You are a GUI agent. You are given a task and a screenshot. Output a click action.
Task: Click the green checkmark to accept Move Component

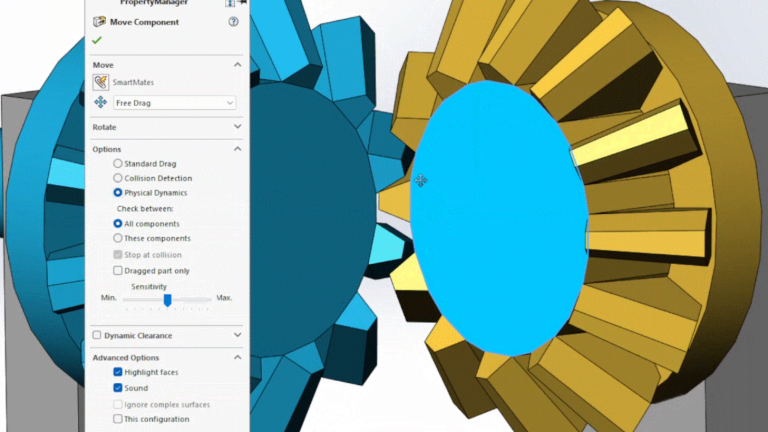(x=97, y=40)
